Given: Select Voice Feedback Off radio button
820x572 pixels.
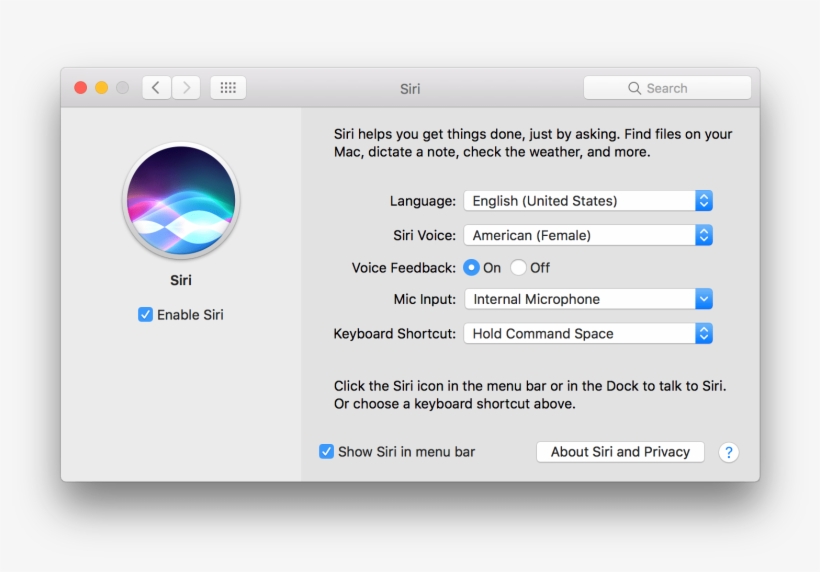Looking at the screenshot, I should coord(518,268).
